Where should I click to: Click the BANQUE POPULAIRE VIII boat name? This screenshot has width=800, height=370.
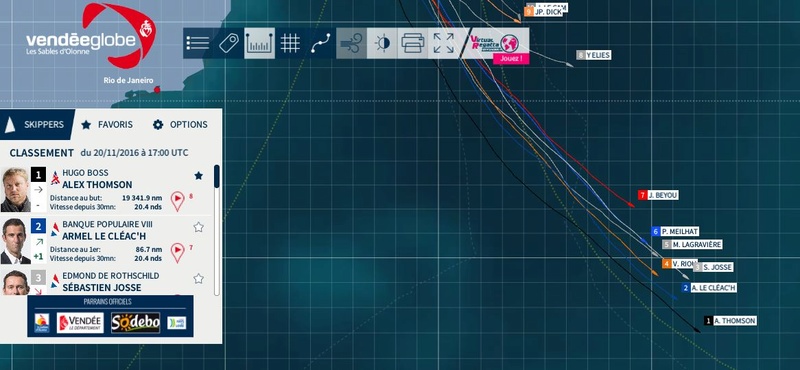pyautogui.click(x=107, y=225)
